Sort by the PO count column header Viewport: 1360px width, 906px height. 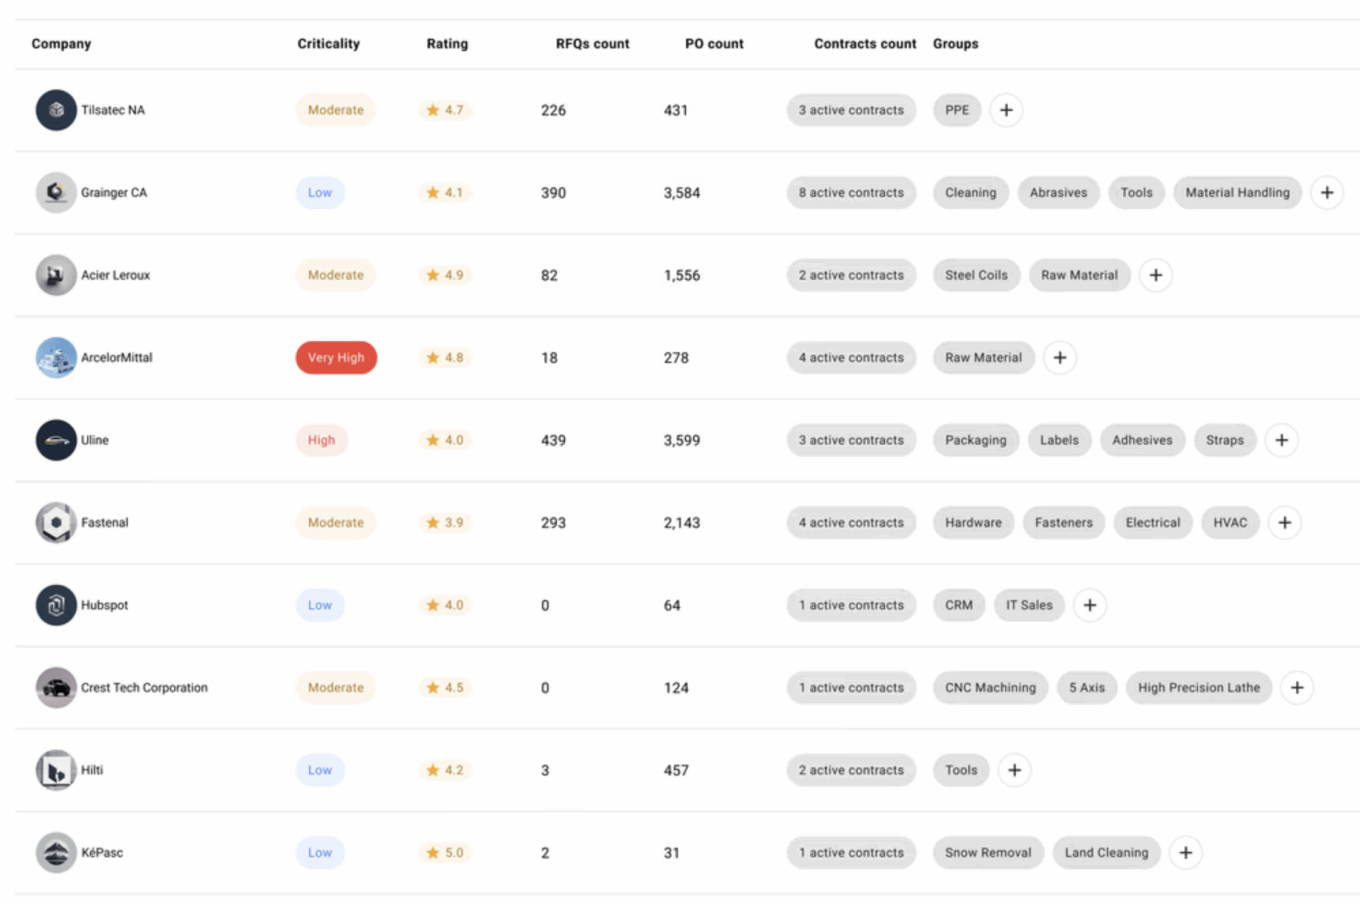click(x=714, y=44)
